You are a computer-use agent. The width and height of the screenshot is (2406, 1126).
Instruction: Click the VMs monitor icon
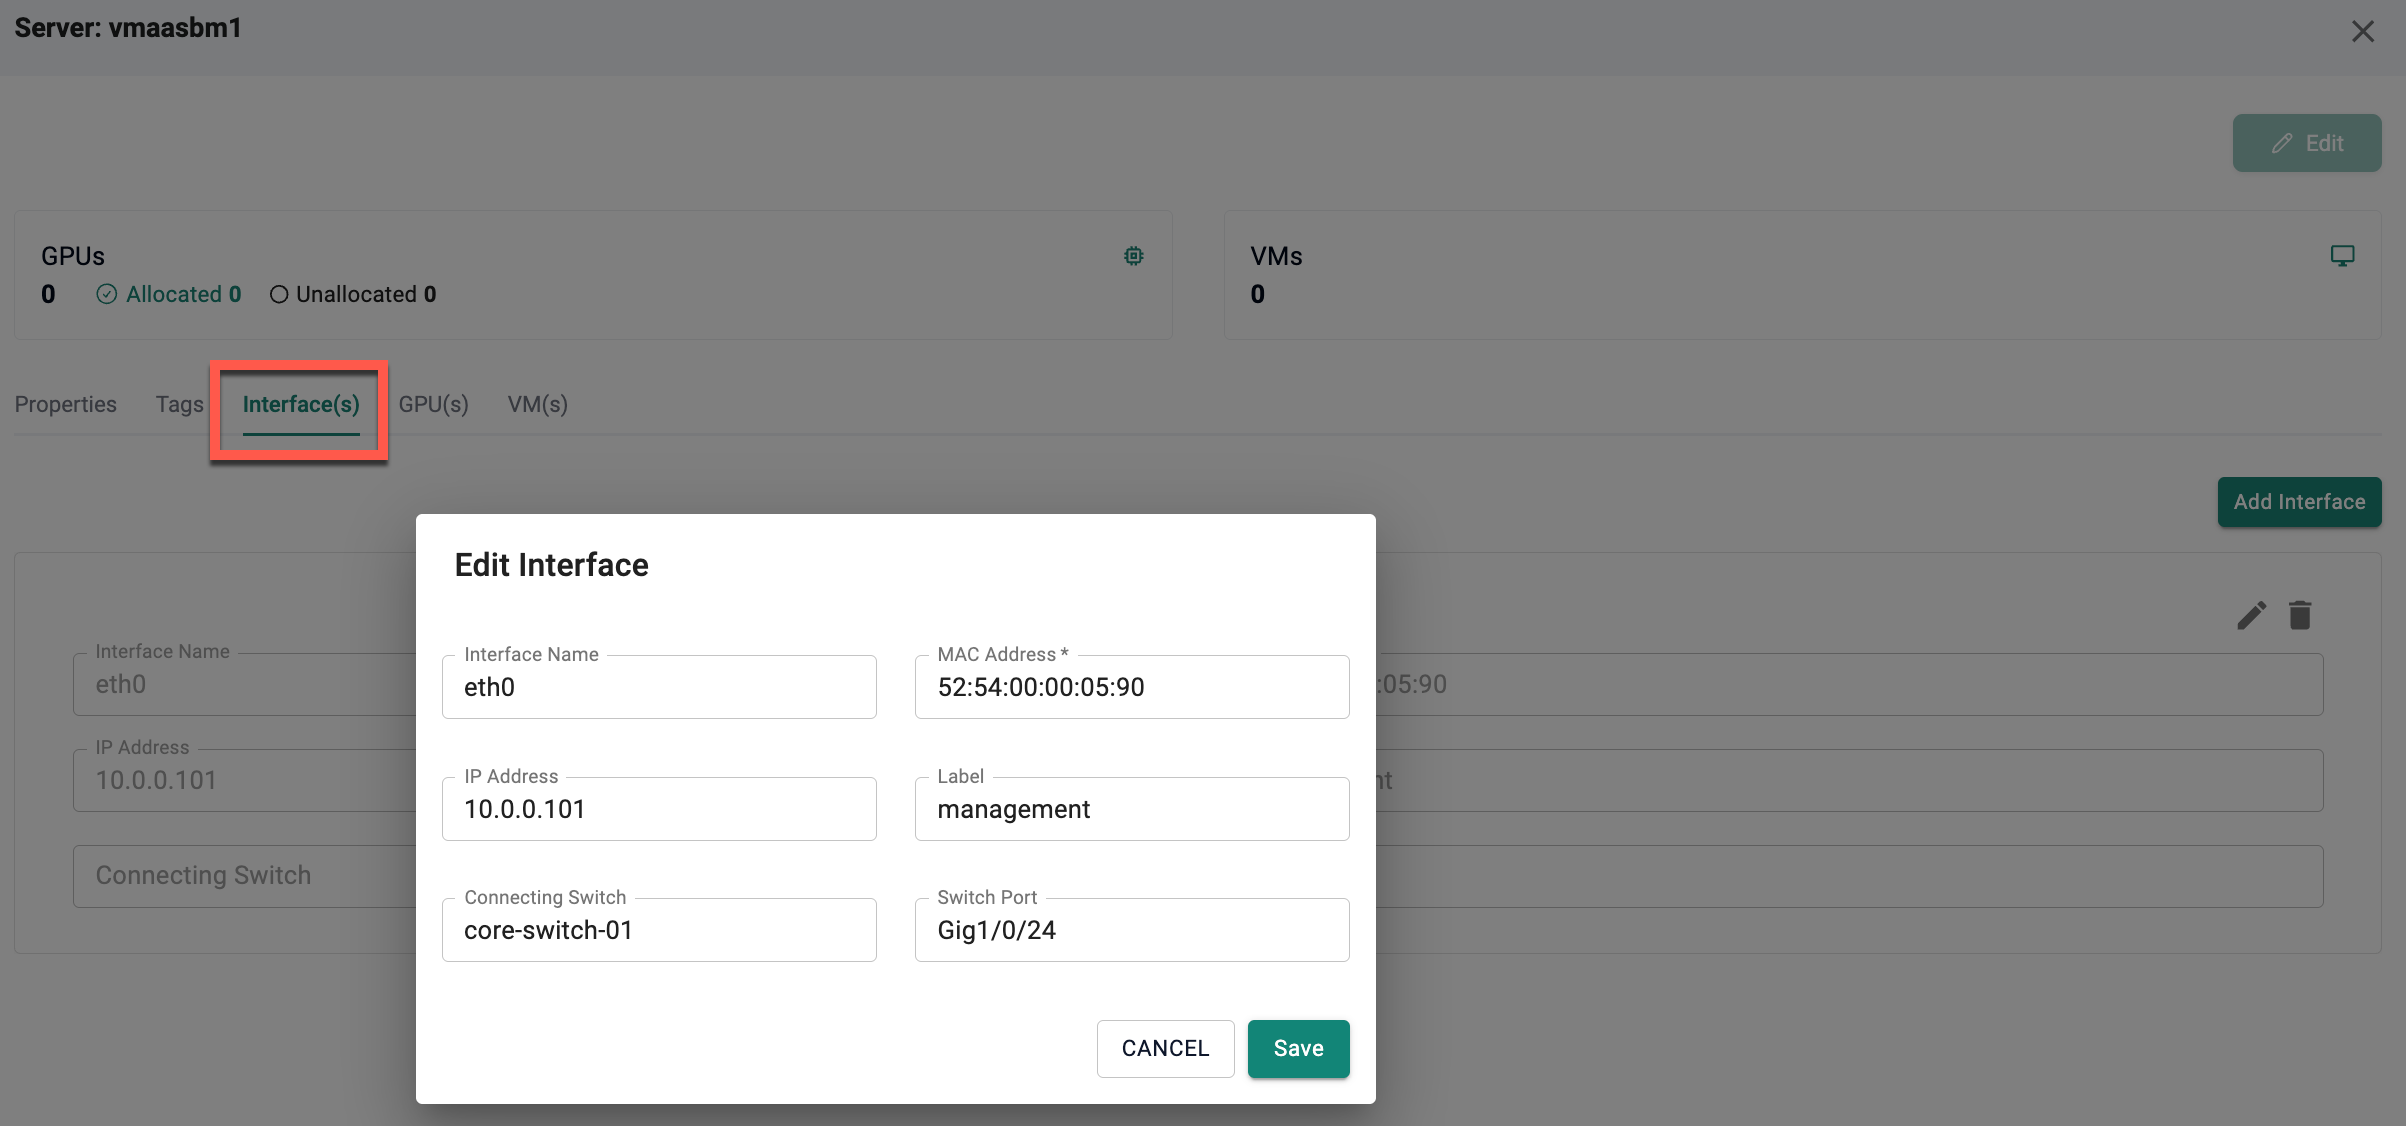pyautogui.click(x=2342, y=256)
